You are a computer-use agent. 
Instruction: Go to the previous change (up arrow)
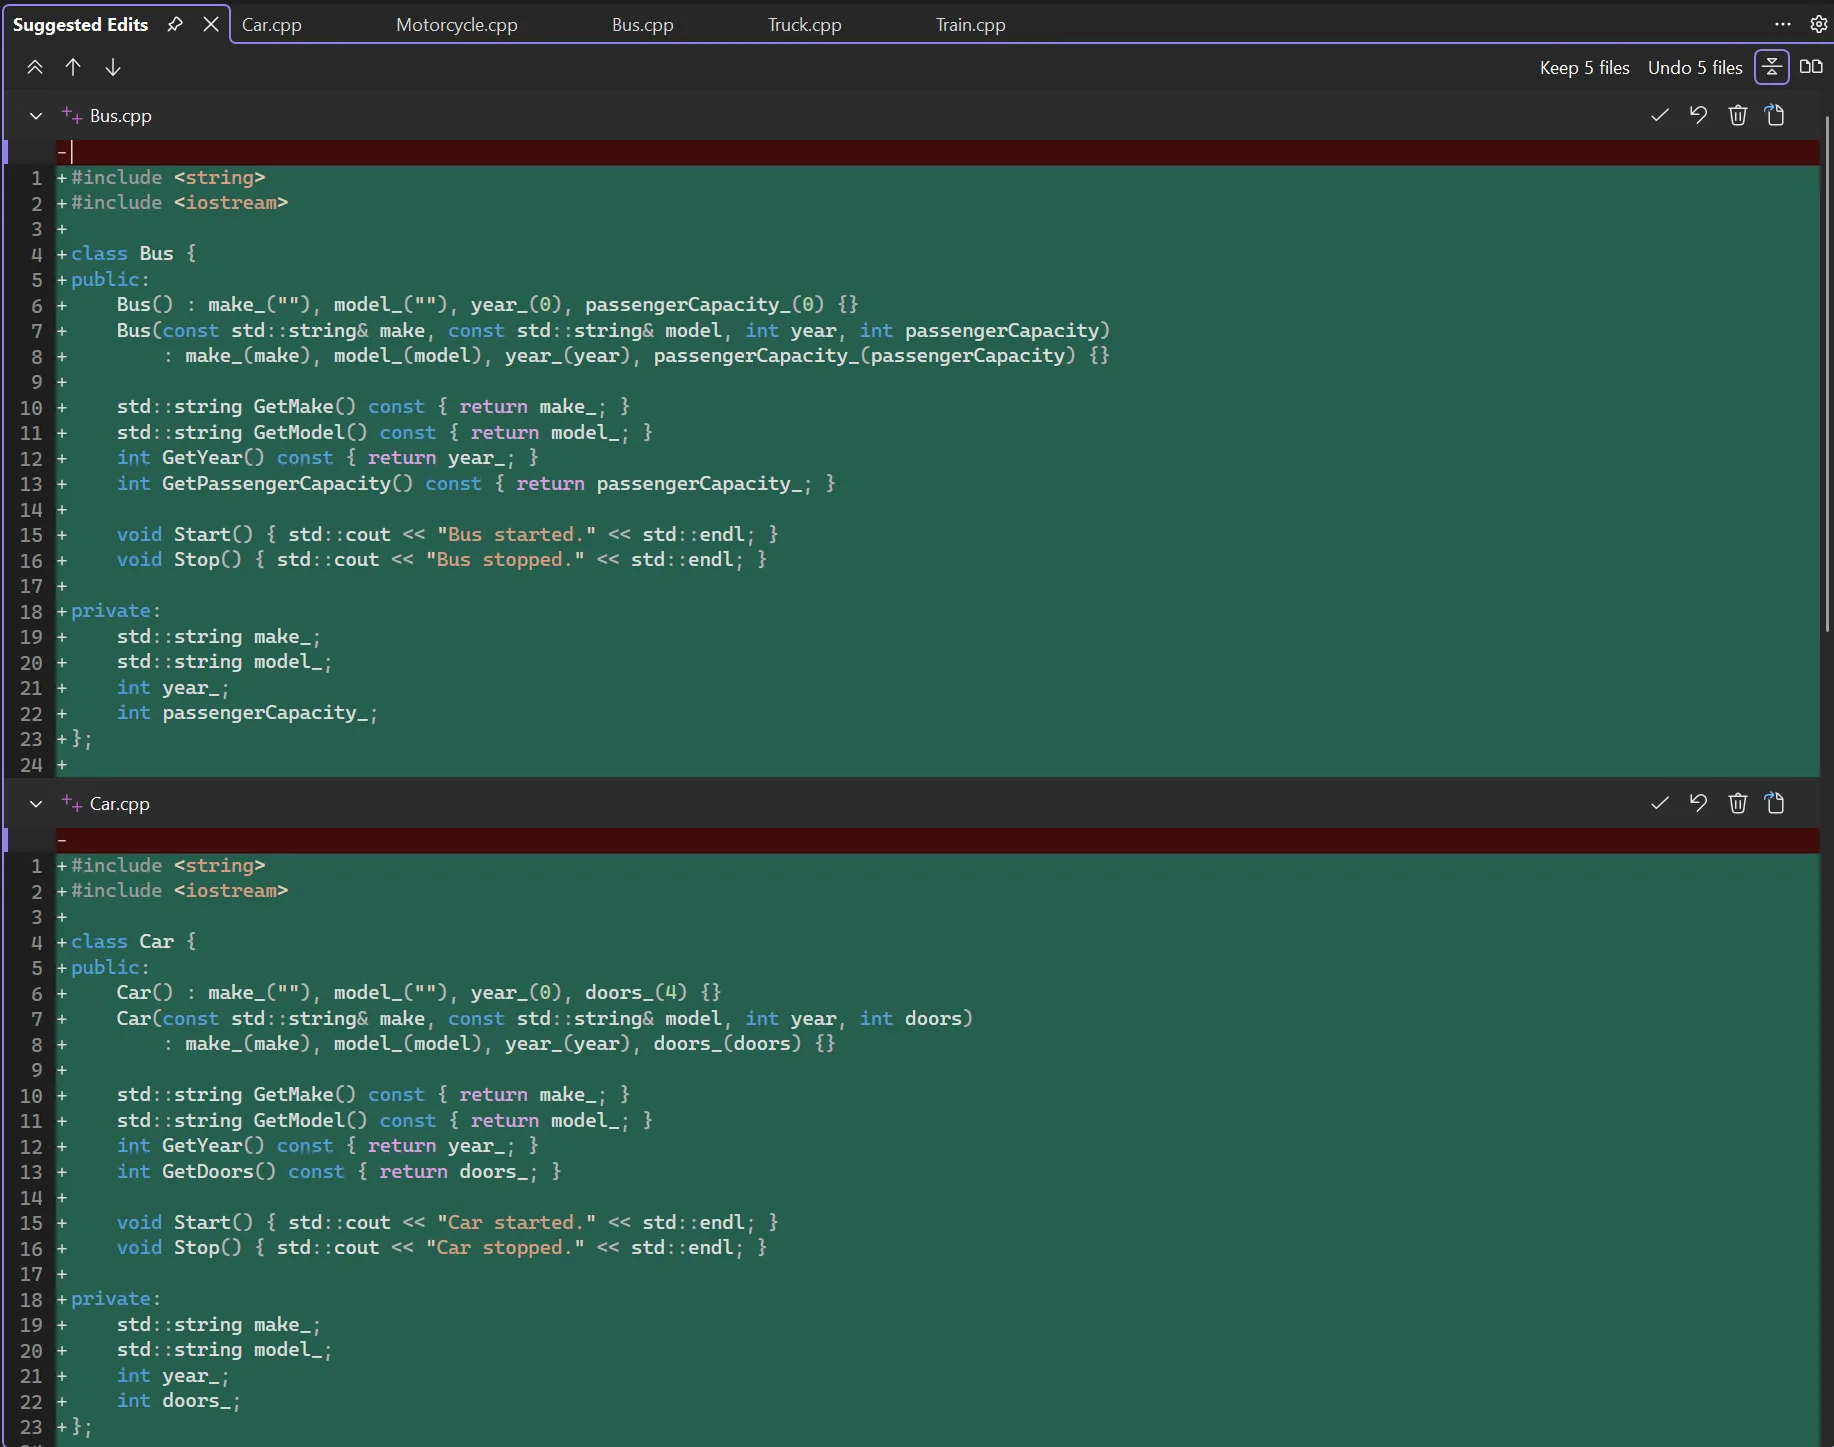[73, 67]
